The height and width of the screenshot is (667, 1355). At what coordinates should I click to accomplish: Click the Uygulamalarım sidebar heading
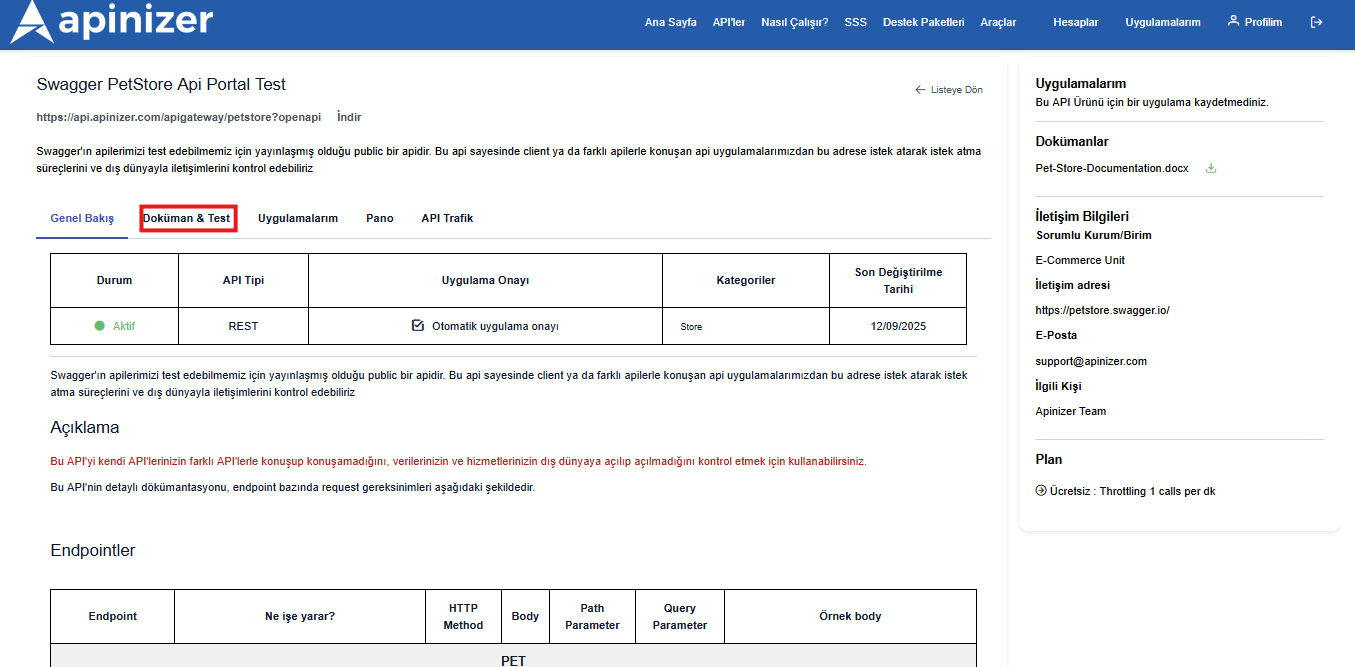pos(1081,83)
